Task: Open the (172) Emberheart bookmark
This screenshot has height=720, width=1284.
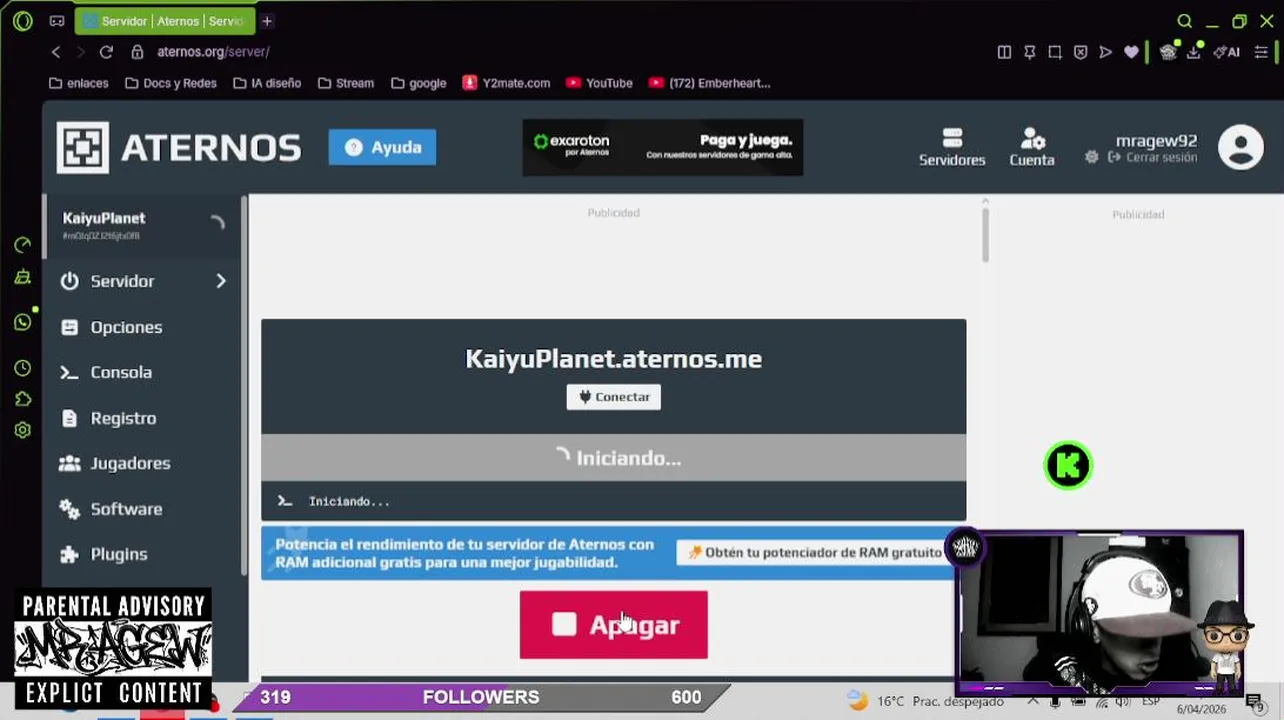Action: tap(709, 83)
